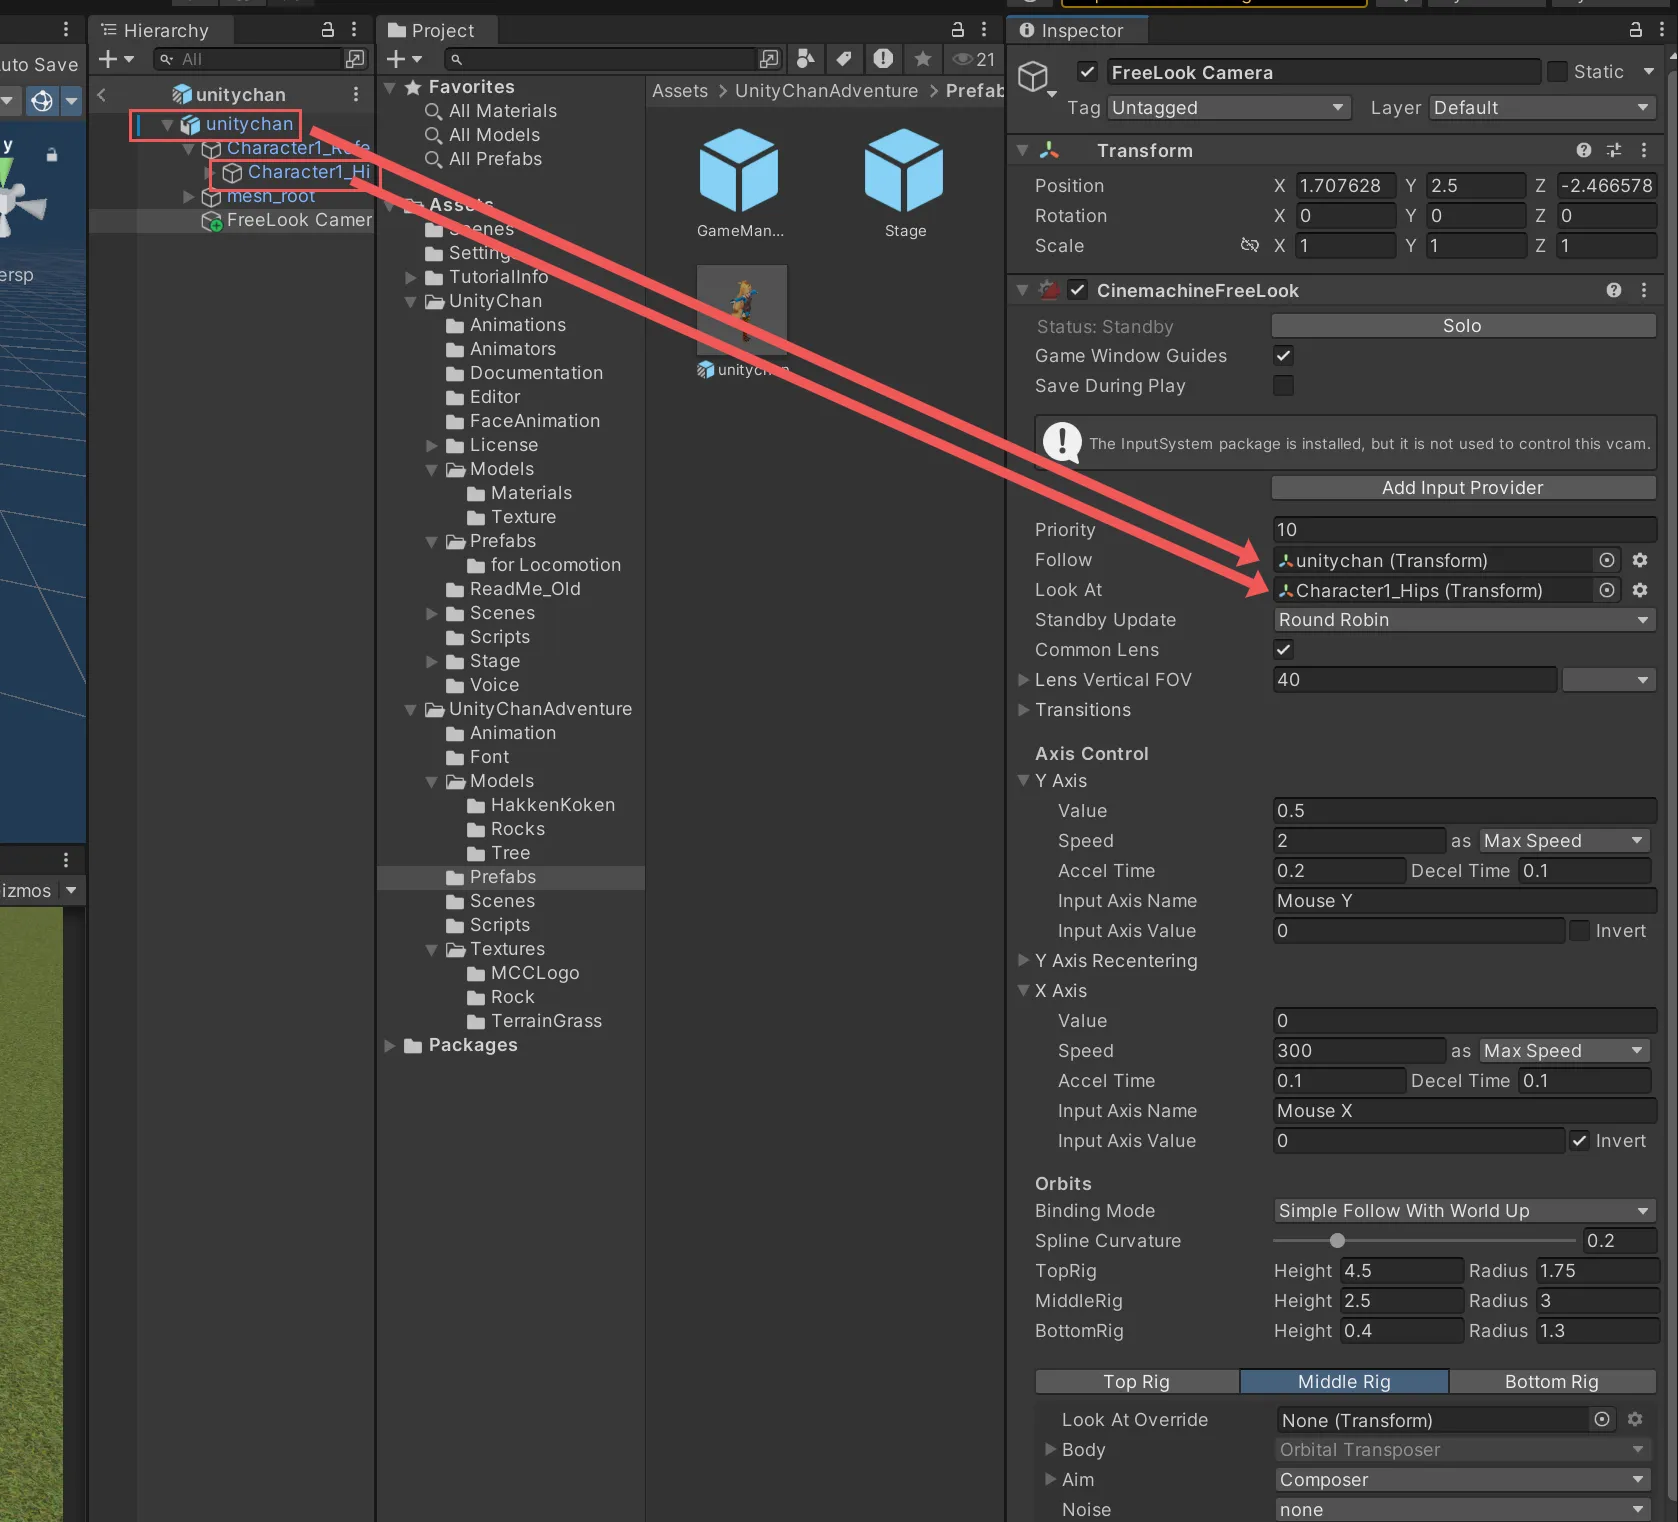Select the Middle Rig tab
1678x1522 pixels.
point(1344,1381)
